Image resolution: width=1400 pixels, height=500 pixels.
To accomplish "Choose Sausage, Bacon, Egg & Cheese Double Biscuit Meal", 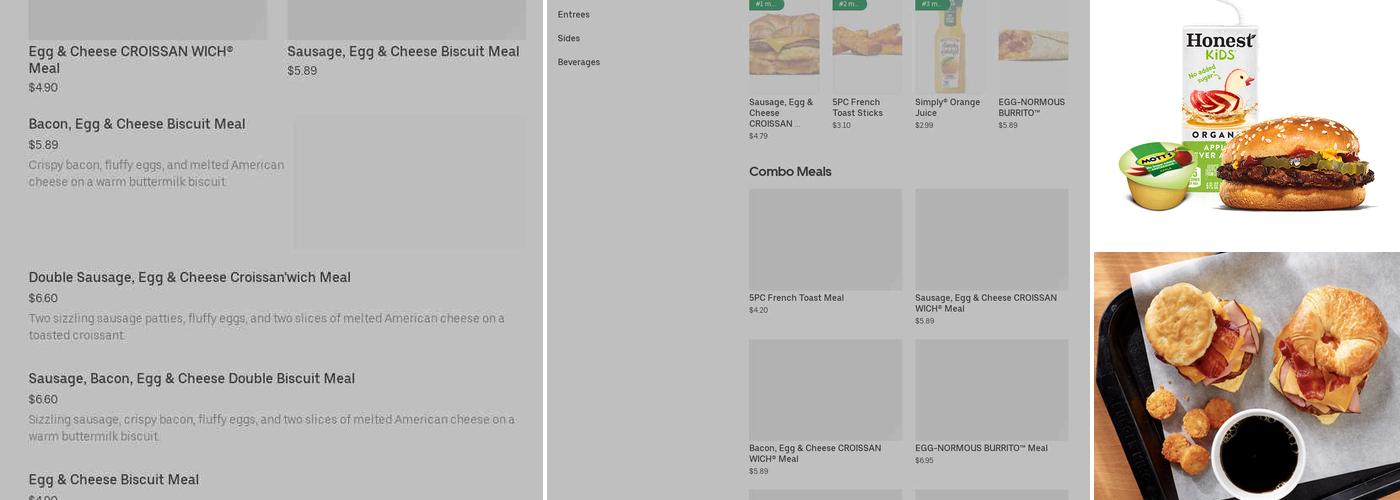I will tap(277, 407).
